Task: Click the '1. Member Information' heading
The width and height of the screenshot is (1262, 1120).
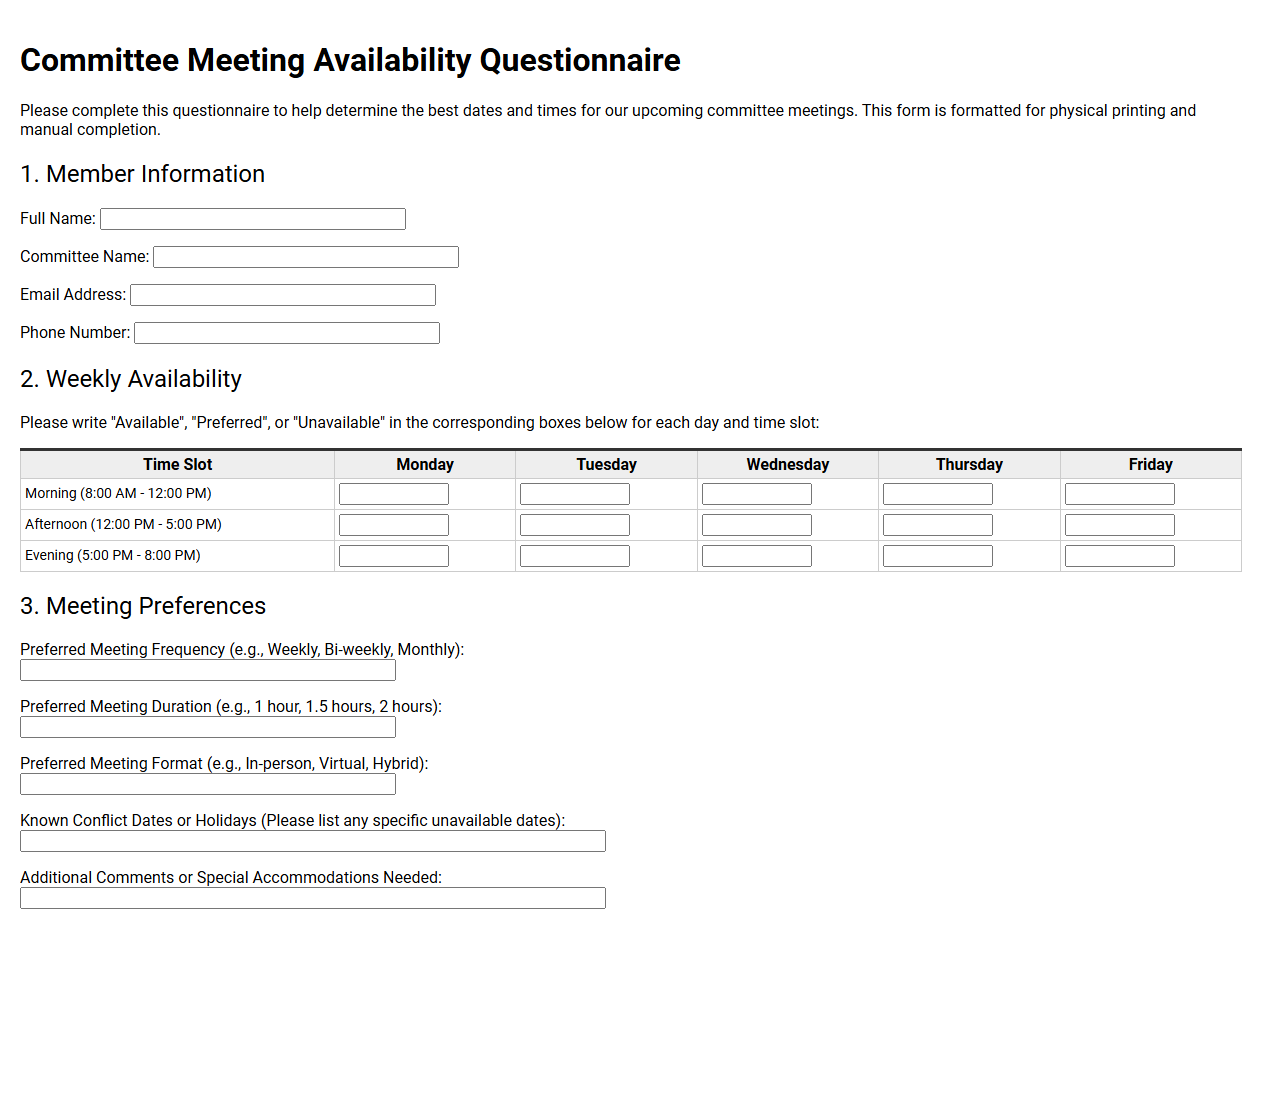Action: pos(143,174)
